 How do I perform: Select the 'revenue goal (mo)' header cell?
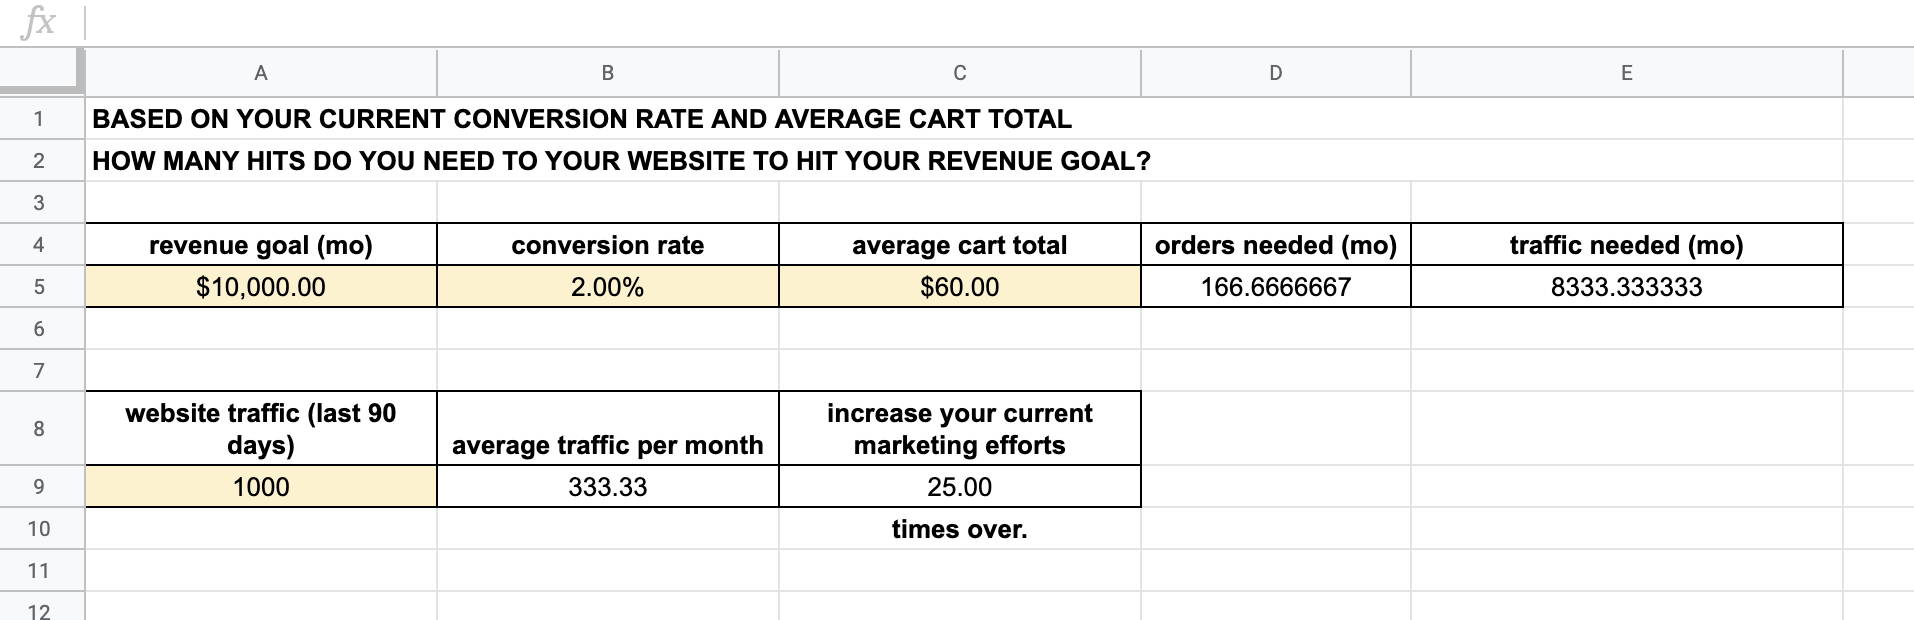pyautogui.click(x=261, y=245)
